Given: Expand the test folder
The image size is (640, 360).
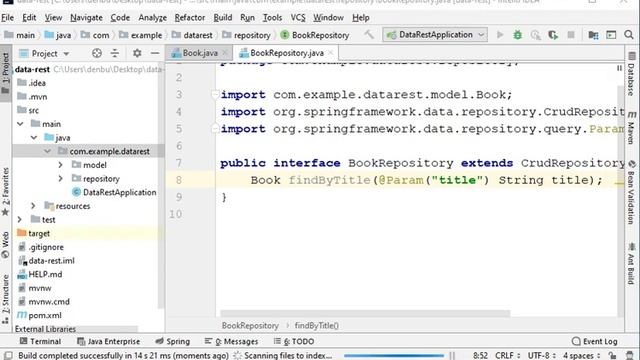Looking at the screenshot, I should (x=20, y=220).
